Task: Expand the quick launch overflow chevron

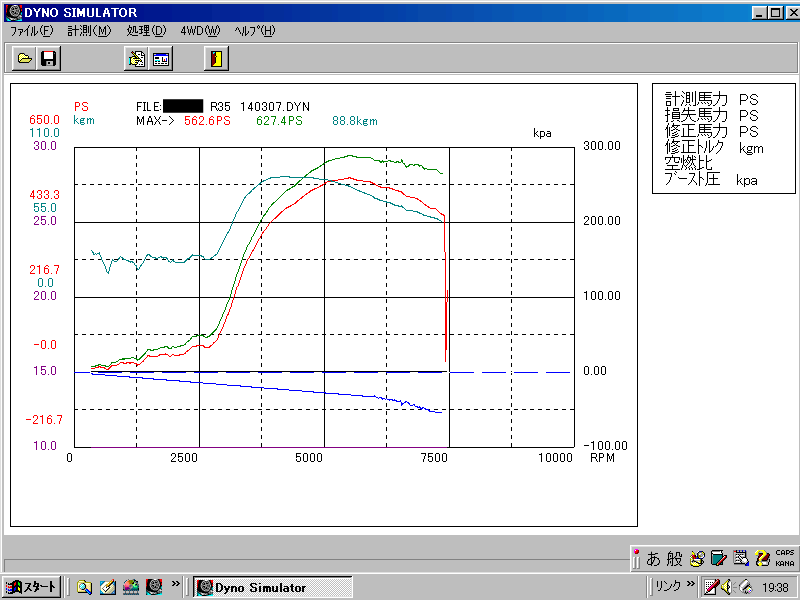Action: tap(176, 585)
